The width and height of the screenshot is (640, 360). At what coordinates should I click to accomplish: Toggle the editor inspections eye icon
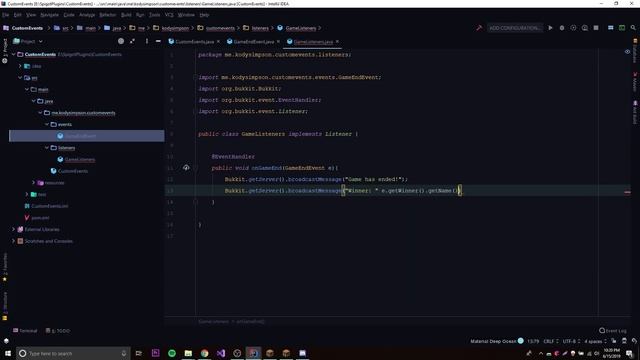point(627,52)
